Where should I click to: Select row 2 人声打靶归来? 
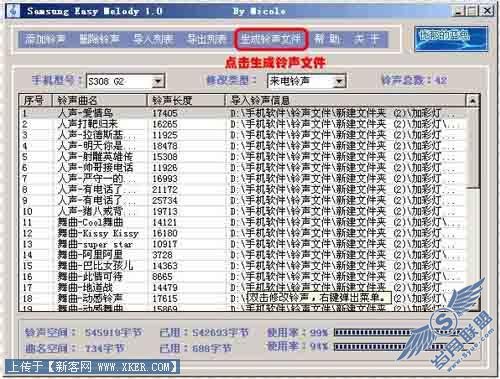pos(243,124)
